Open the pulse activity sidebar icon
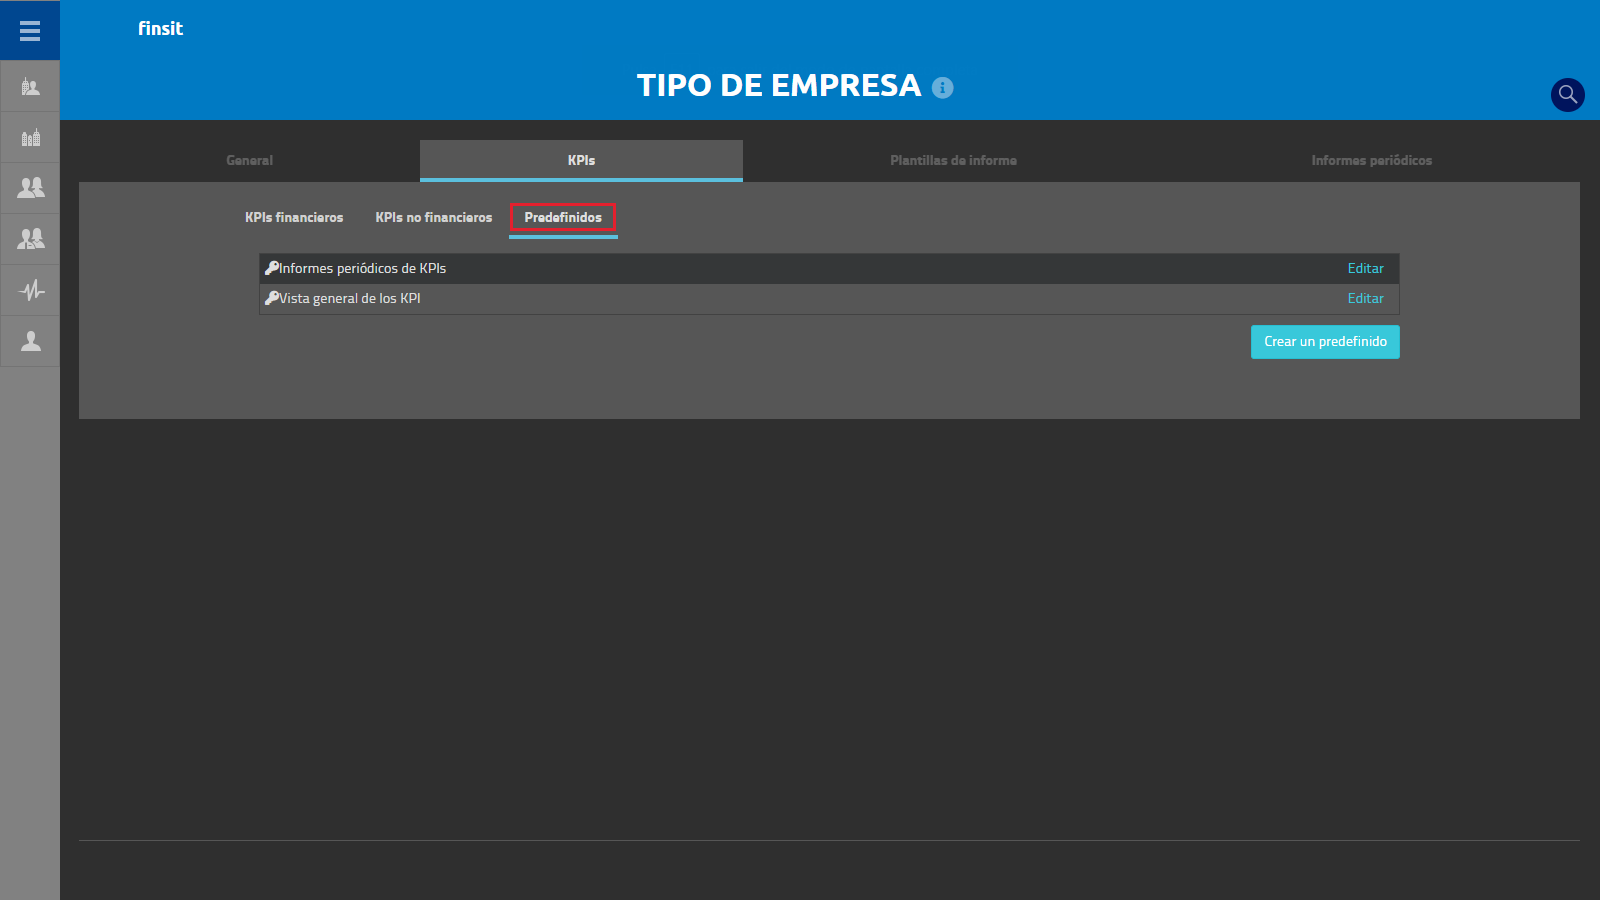The width and height of the screenshot is (1600, 900). 30,290
